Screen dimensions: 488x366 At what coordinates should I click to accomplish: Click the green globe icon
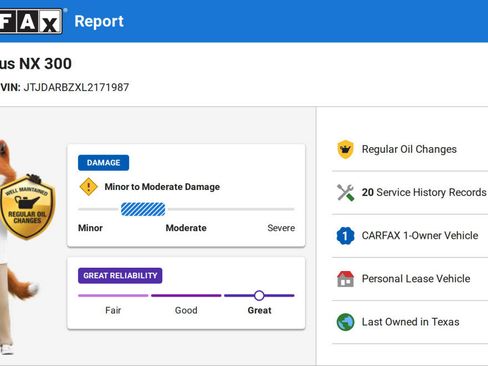(x=345, y=322)
